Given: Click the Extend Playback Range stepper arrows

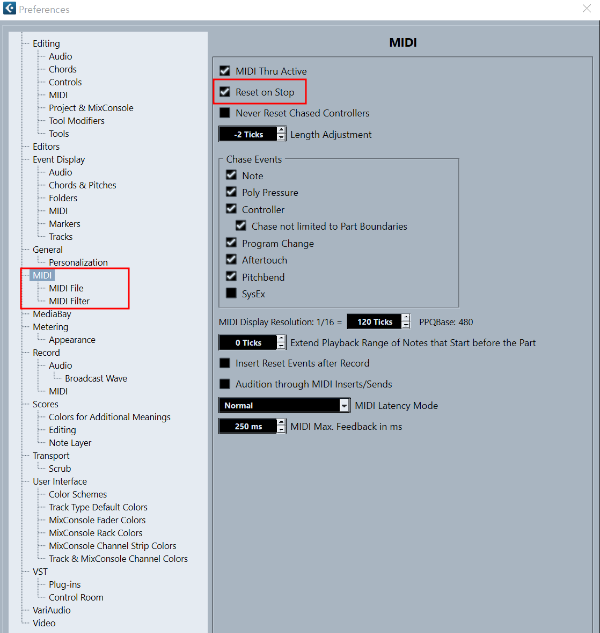Looking at the screenshot, I should [x=281, y=343].
